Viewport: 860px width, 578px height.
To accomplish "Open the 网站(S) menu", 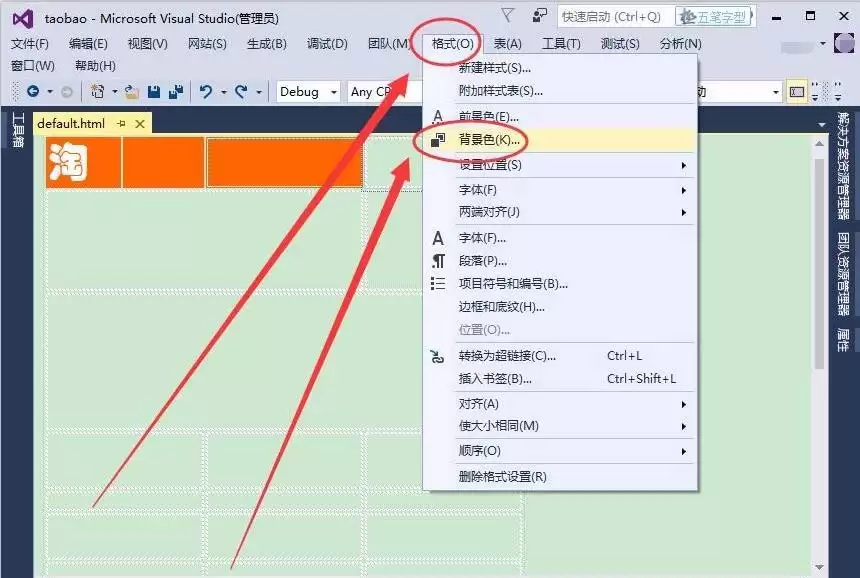I will (207, 44).
